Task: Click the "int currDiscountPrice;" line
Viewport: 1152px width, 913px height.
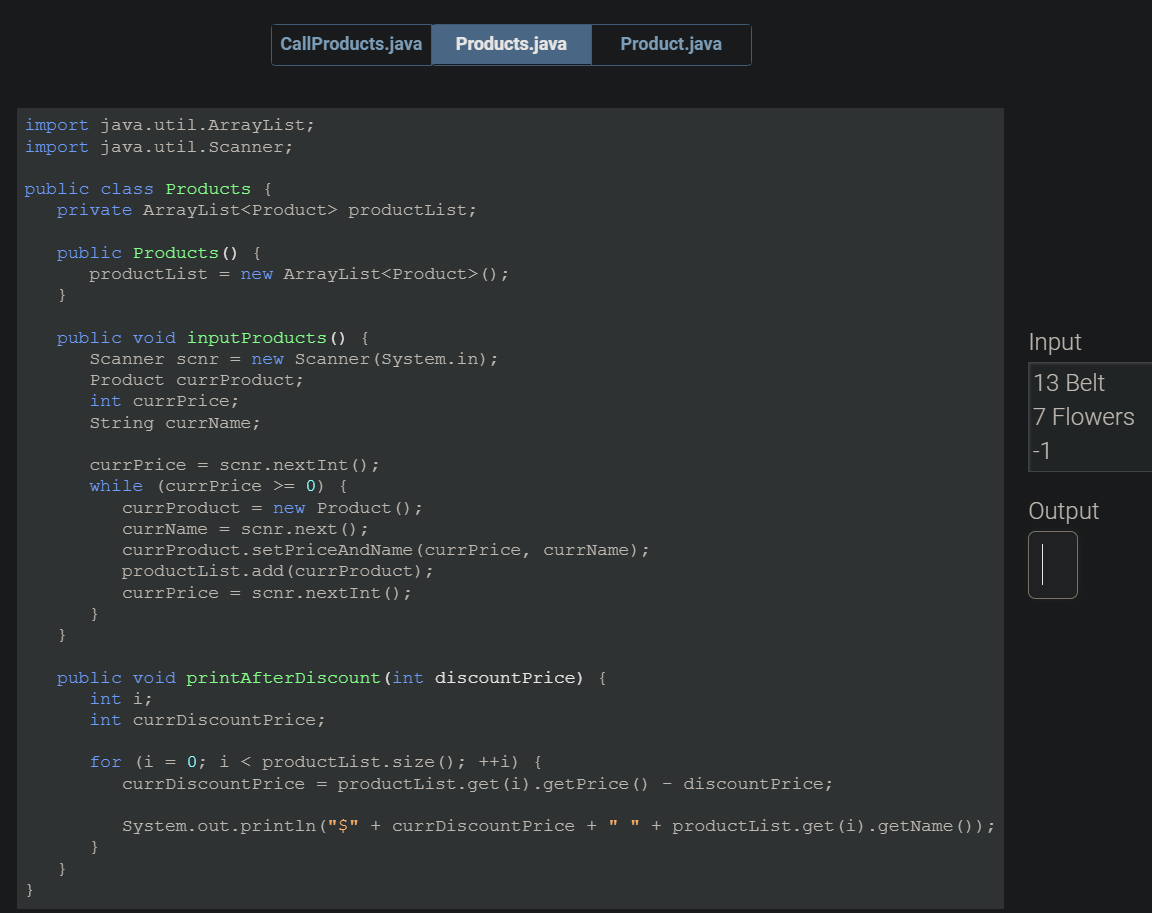Action: [x=207, y=720]
